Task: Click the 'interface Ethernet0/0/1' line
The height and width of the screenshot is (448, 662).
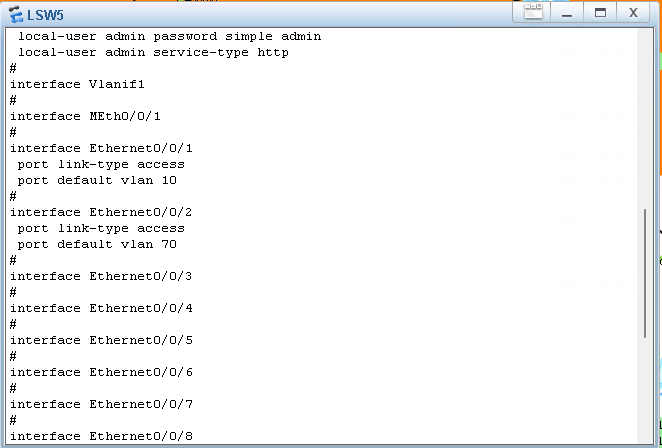Action: [x=101, y=148]
